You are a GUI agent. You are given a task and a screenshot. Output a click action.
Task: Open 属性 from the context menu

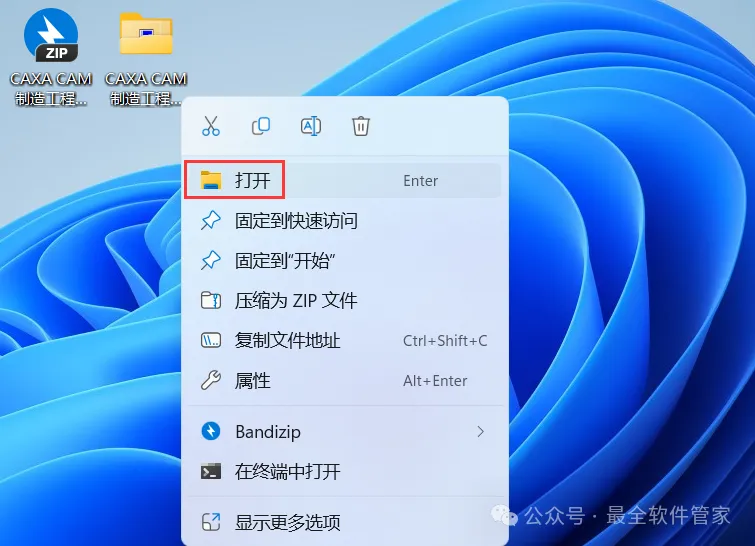(344, 381)
